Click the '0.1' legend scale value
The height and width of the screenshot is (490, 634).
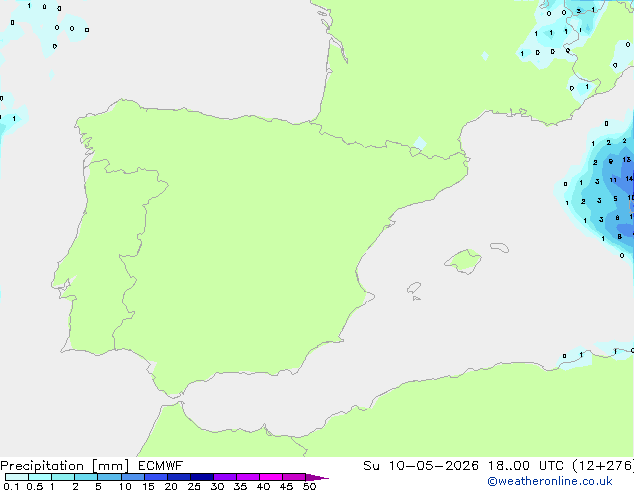click(x=11, y=486)
